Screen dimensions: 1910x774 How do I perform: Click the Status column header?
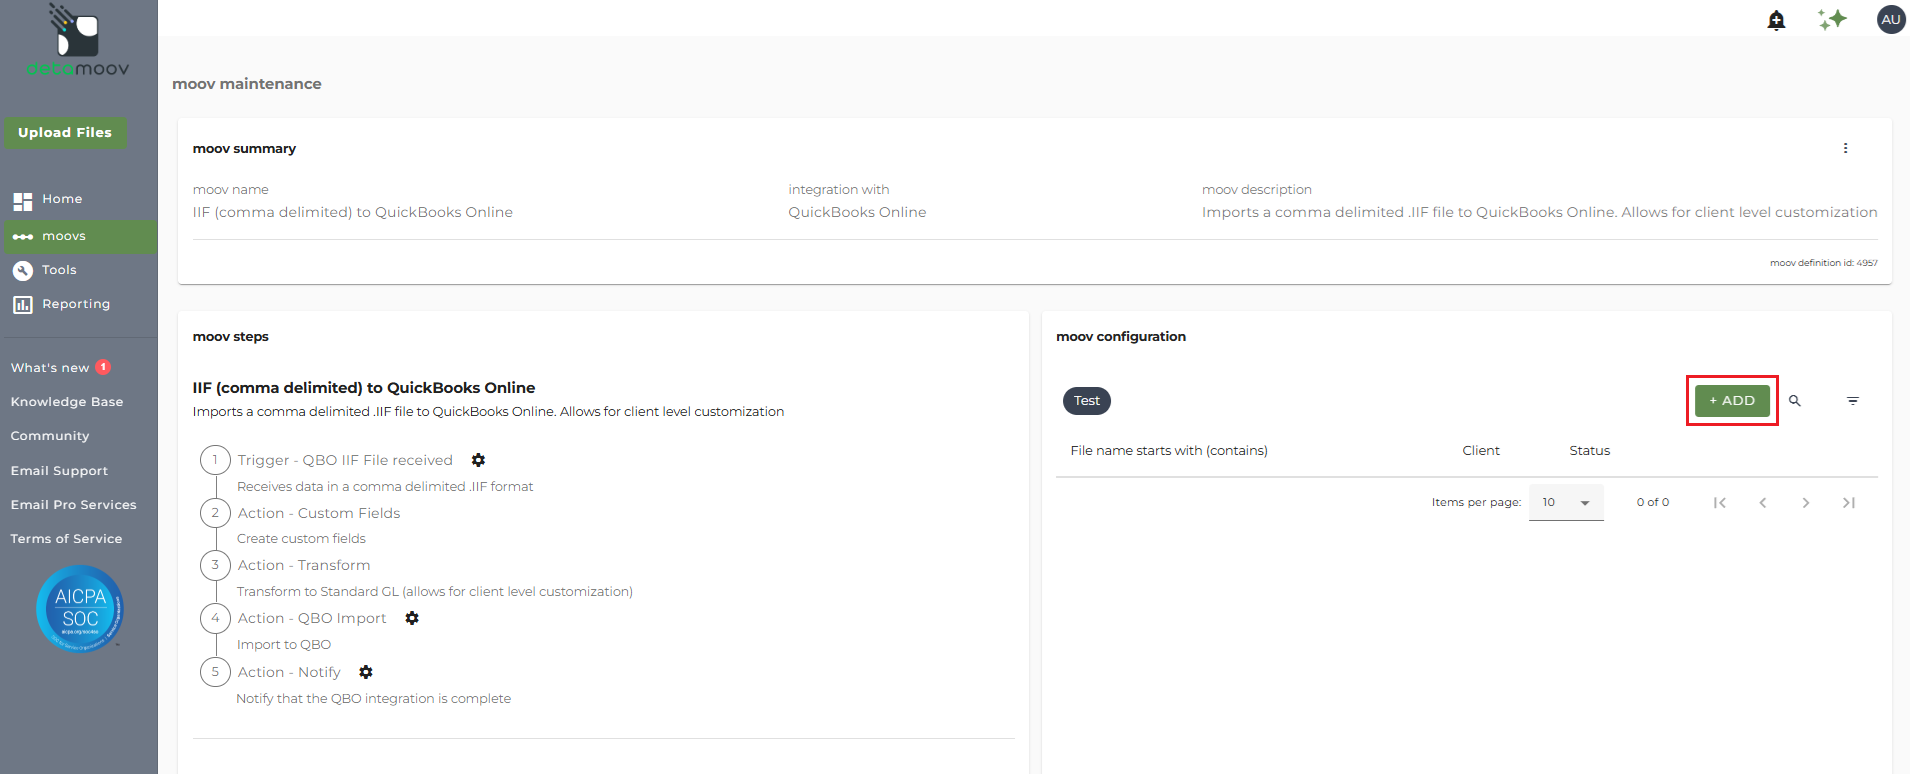pos(1589,451)
